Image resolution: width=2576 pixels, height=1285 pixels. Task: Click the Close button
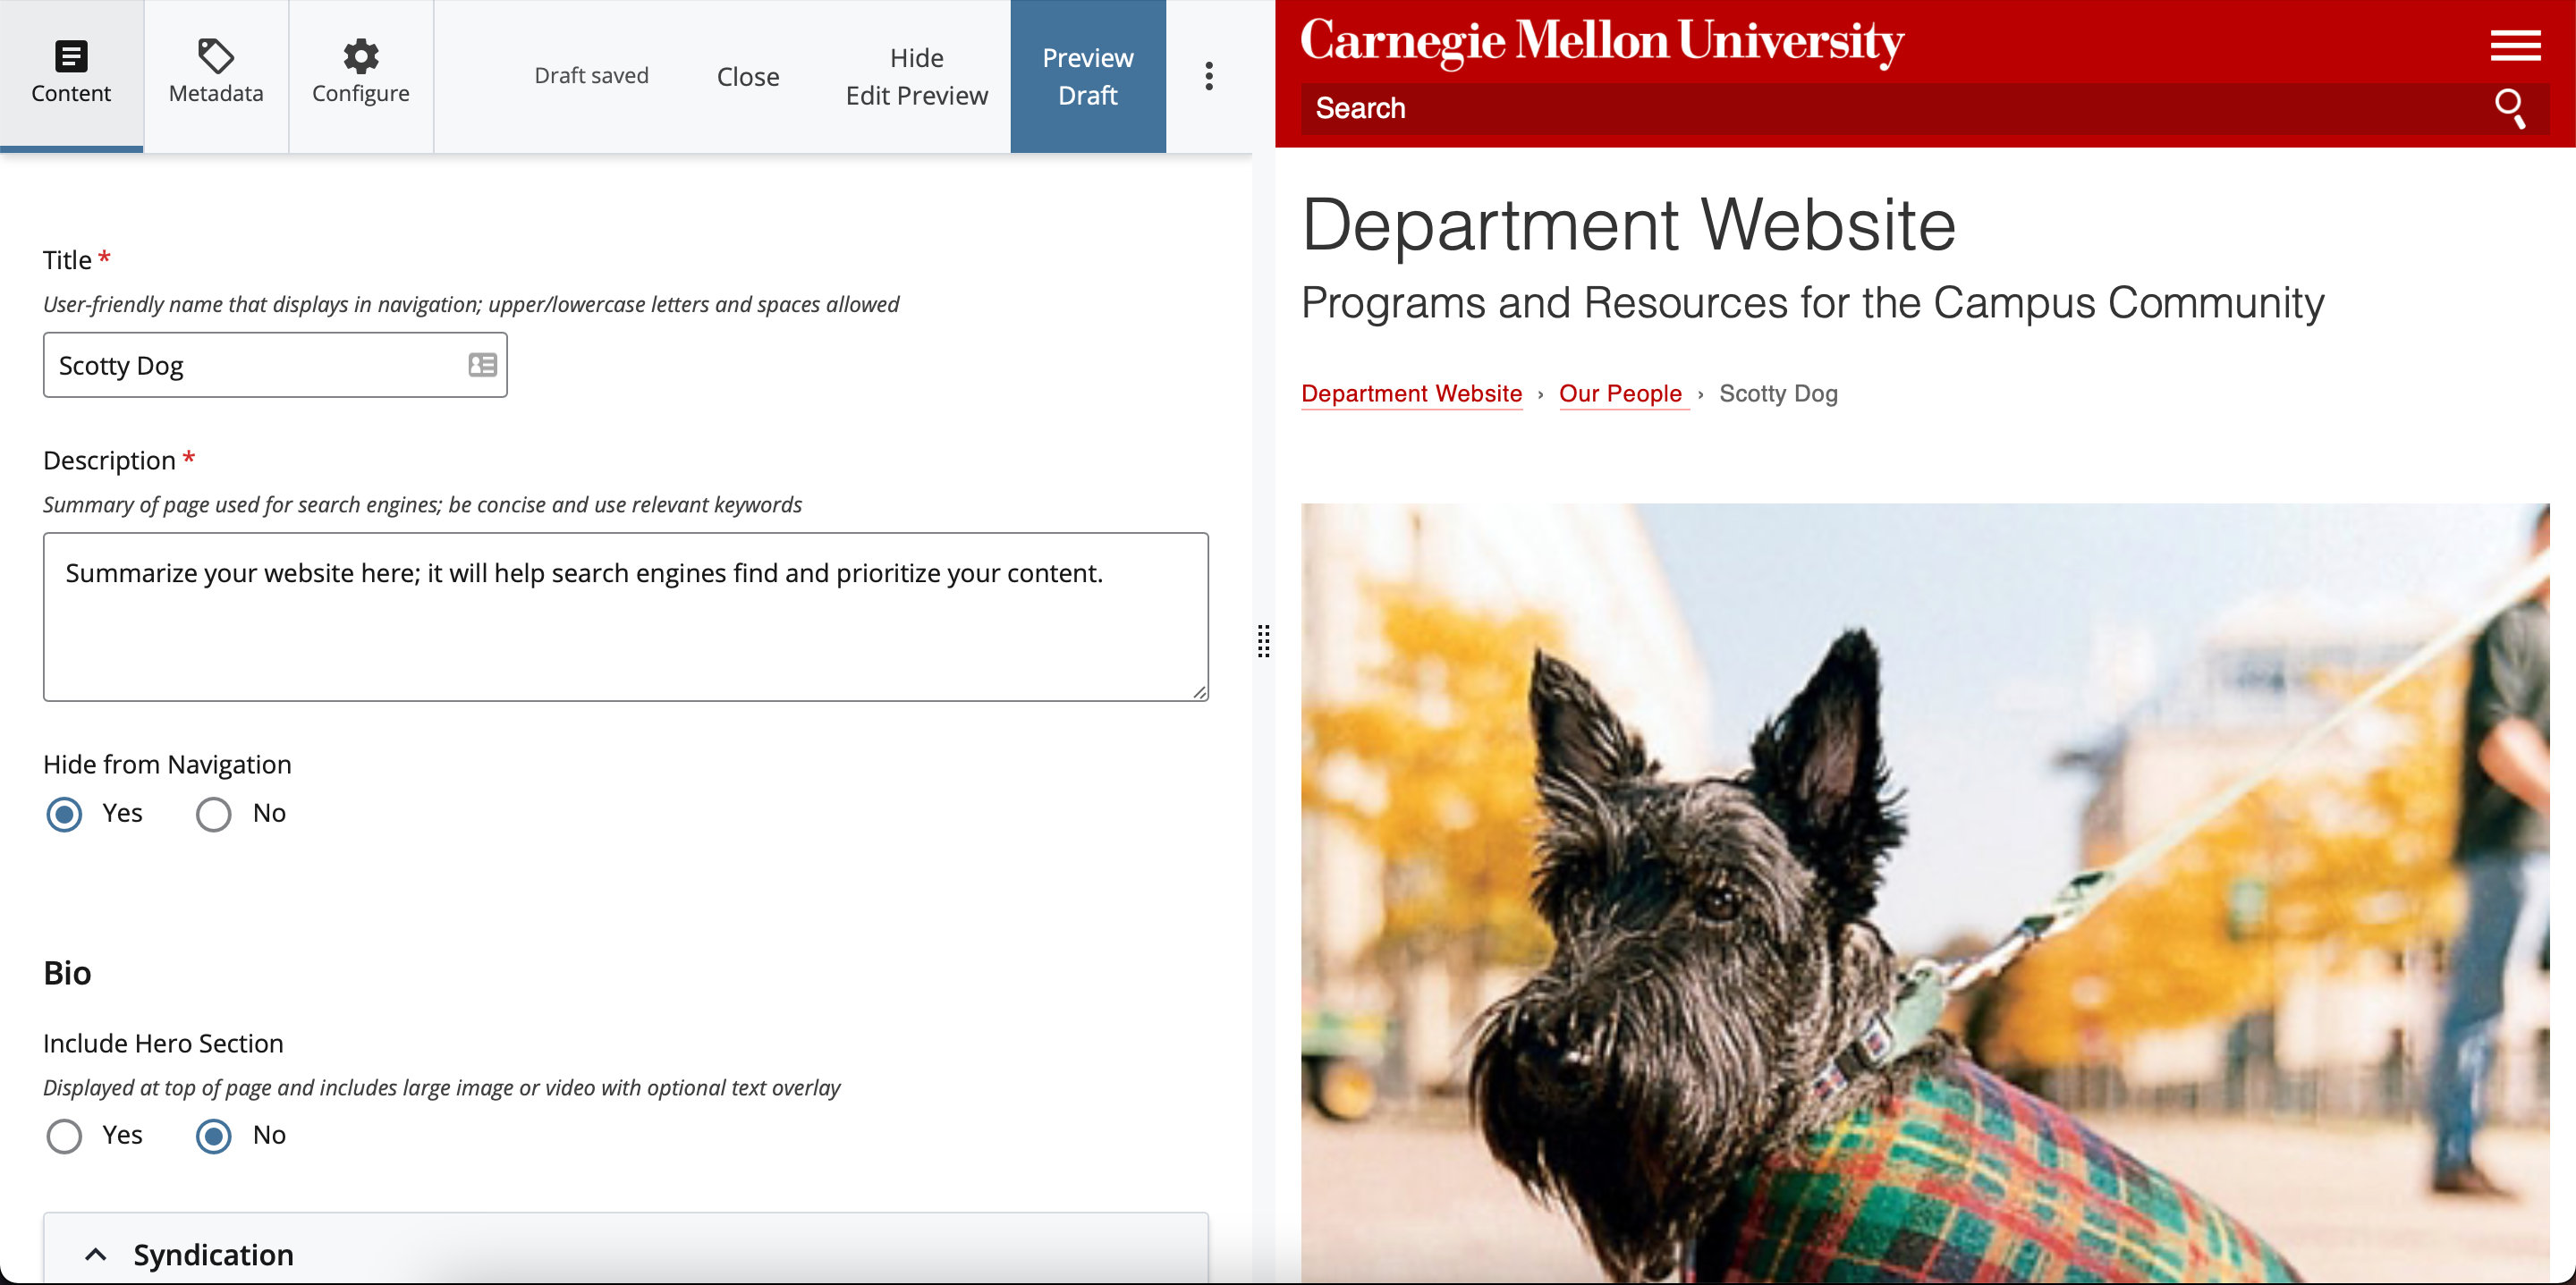click(748, 76)
